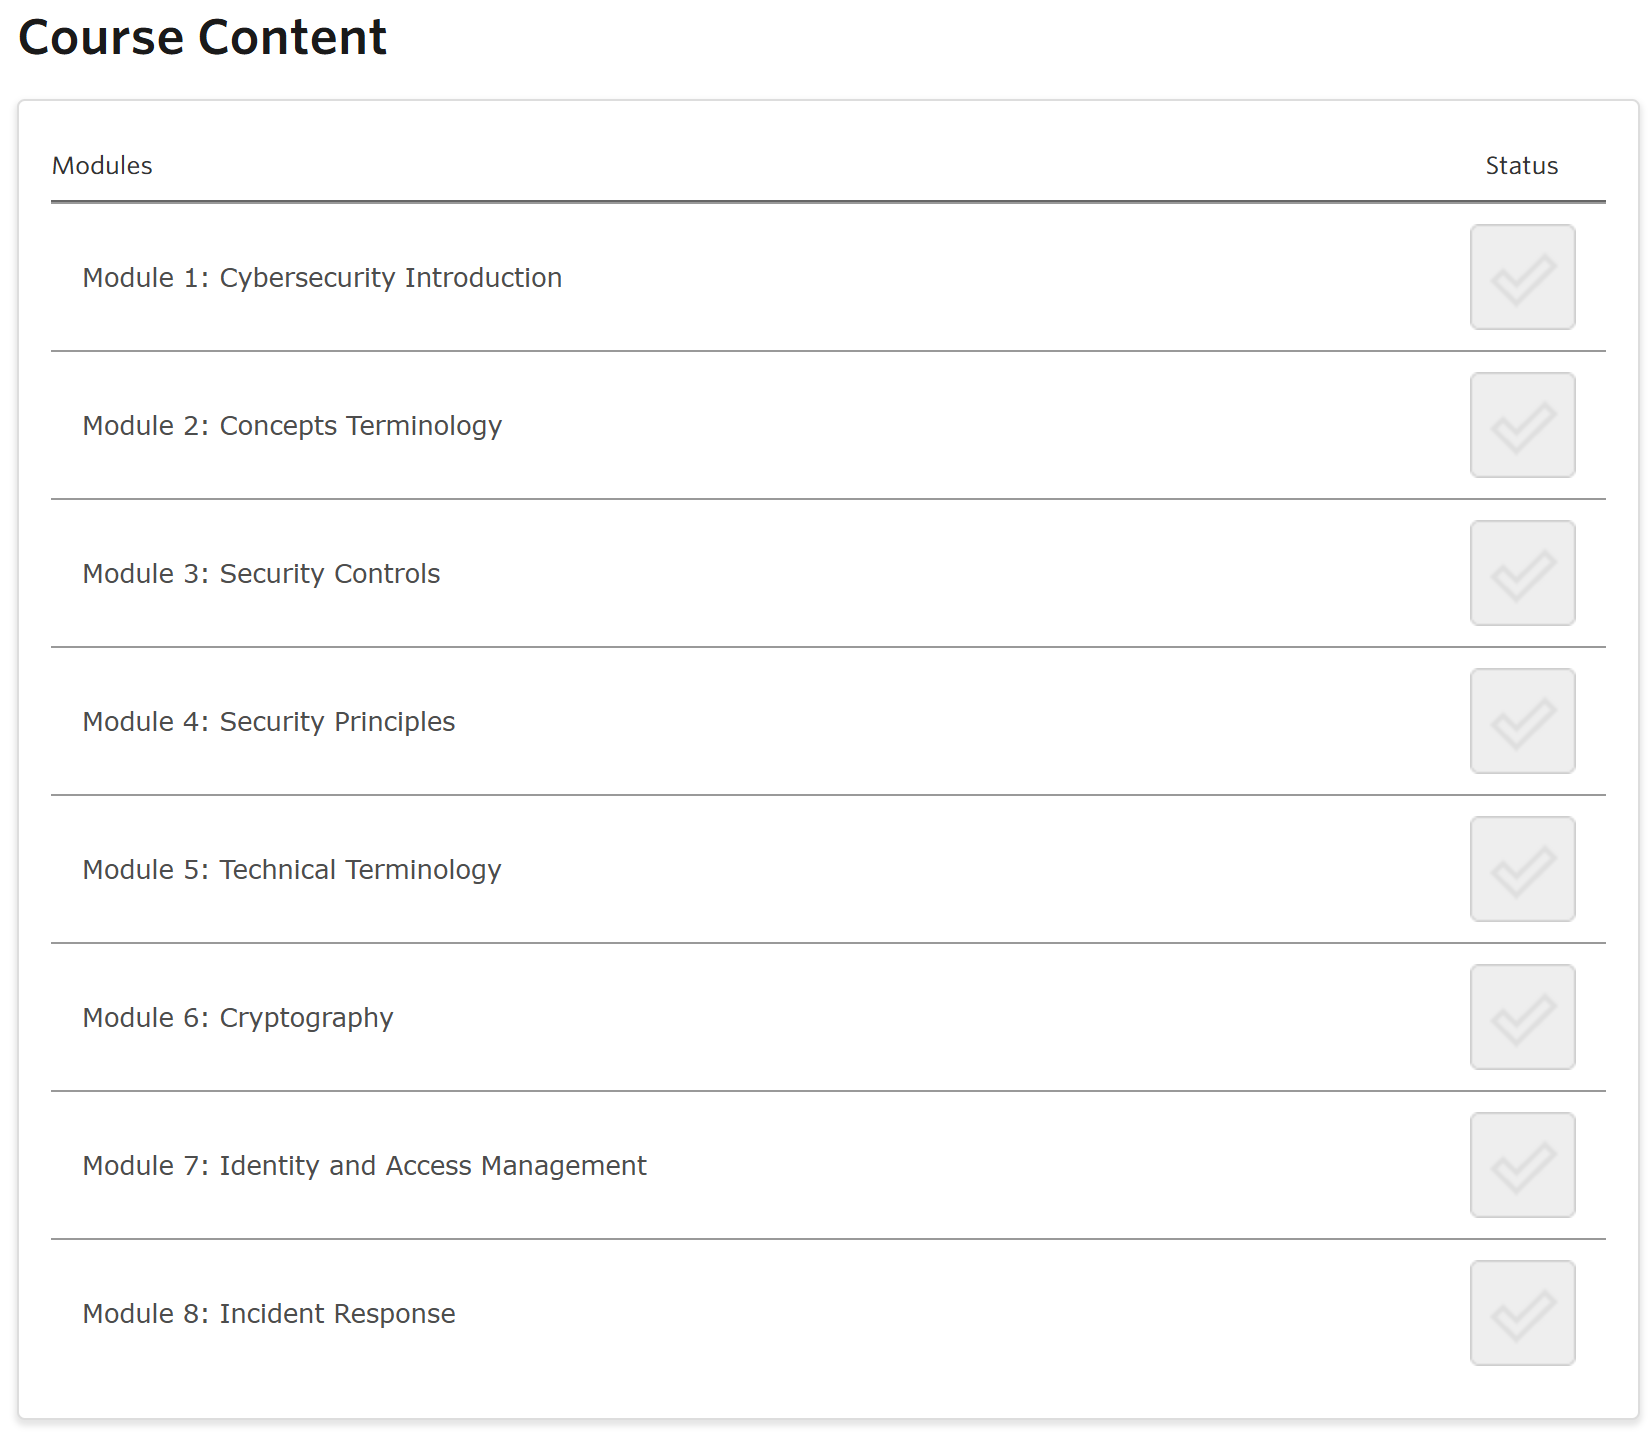This screenshot has width=1650, height=1434.
Task: Click the Modules column header
Action: pyautogui.click(x=102, y=166)
